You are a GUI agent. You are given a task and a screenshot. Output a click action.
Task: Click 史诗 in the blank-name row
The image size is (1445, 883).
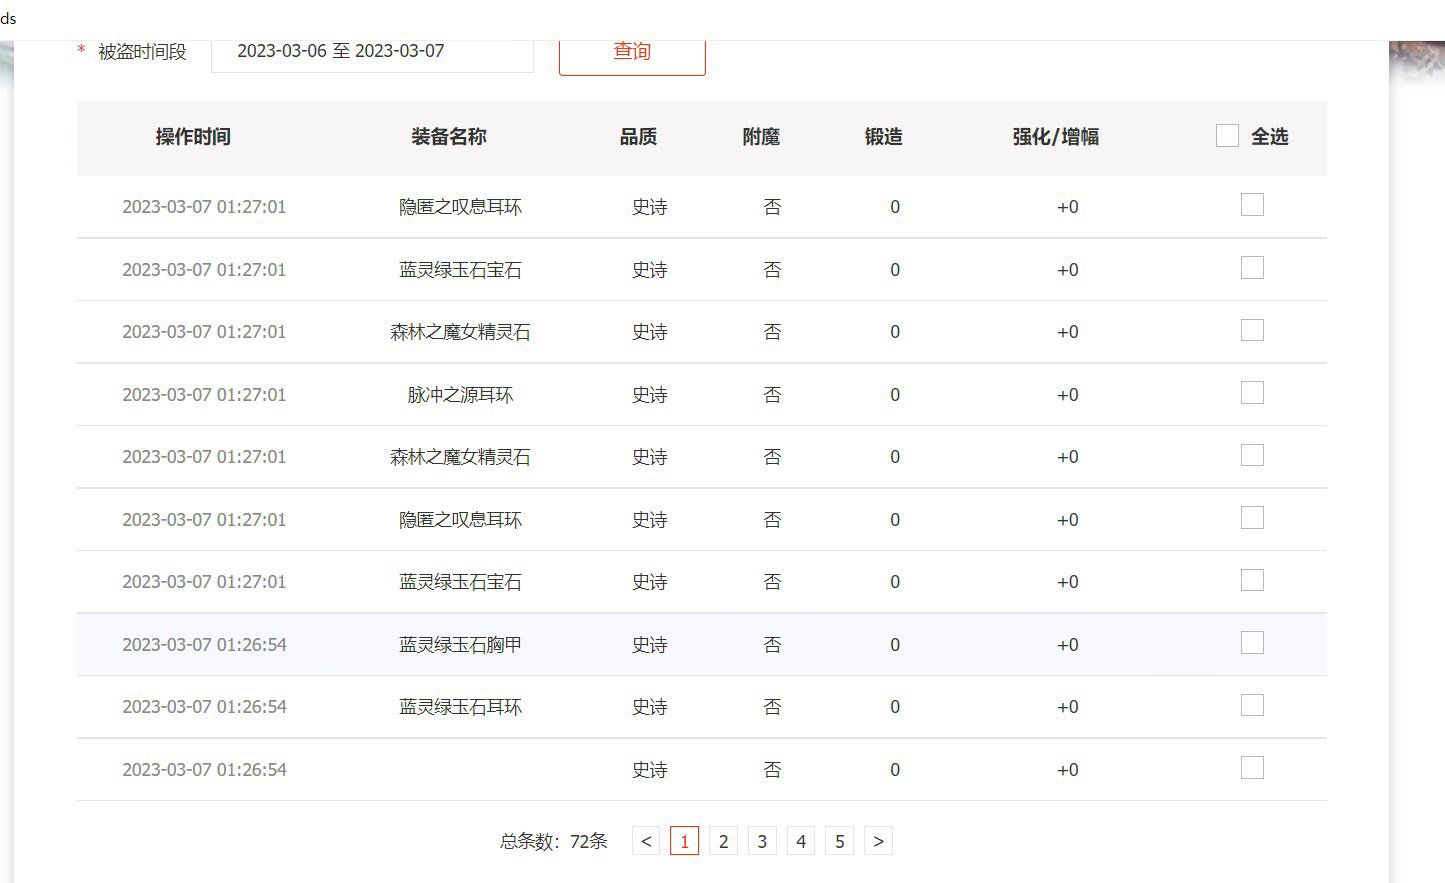pyautogui.click(x=650, y=770)
